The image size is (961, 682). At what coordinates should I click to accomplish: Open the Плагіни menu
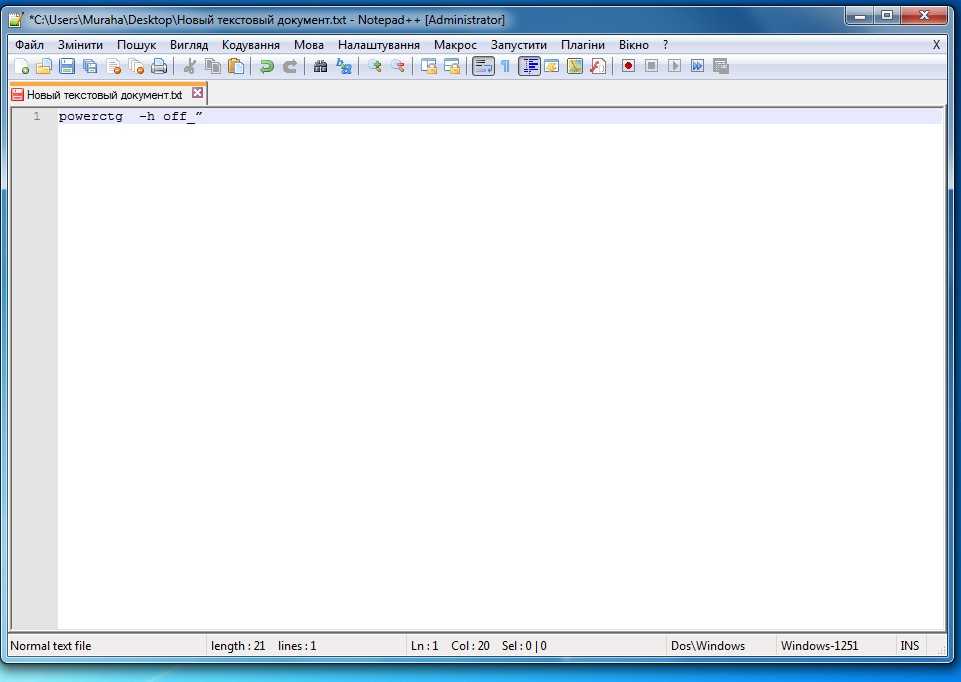pyautogui.click(x=582, y=45)
